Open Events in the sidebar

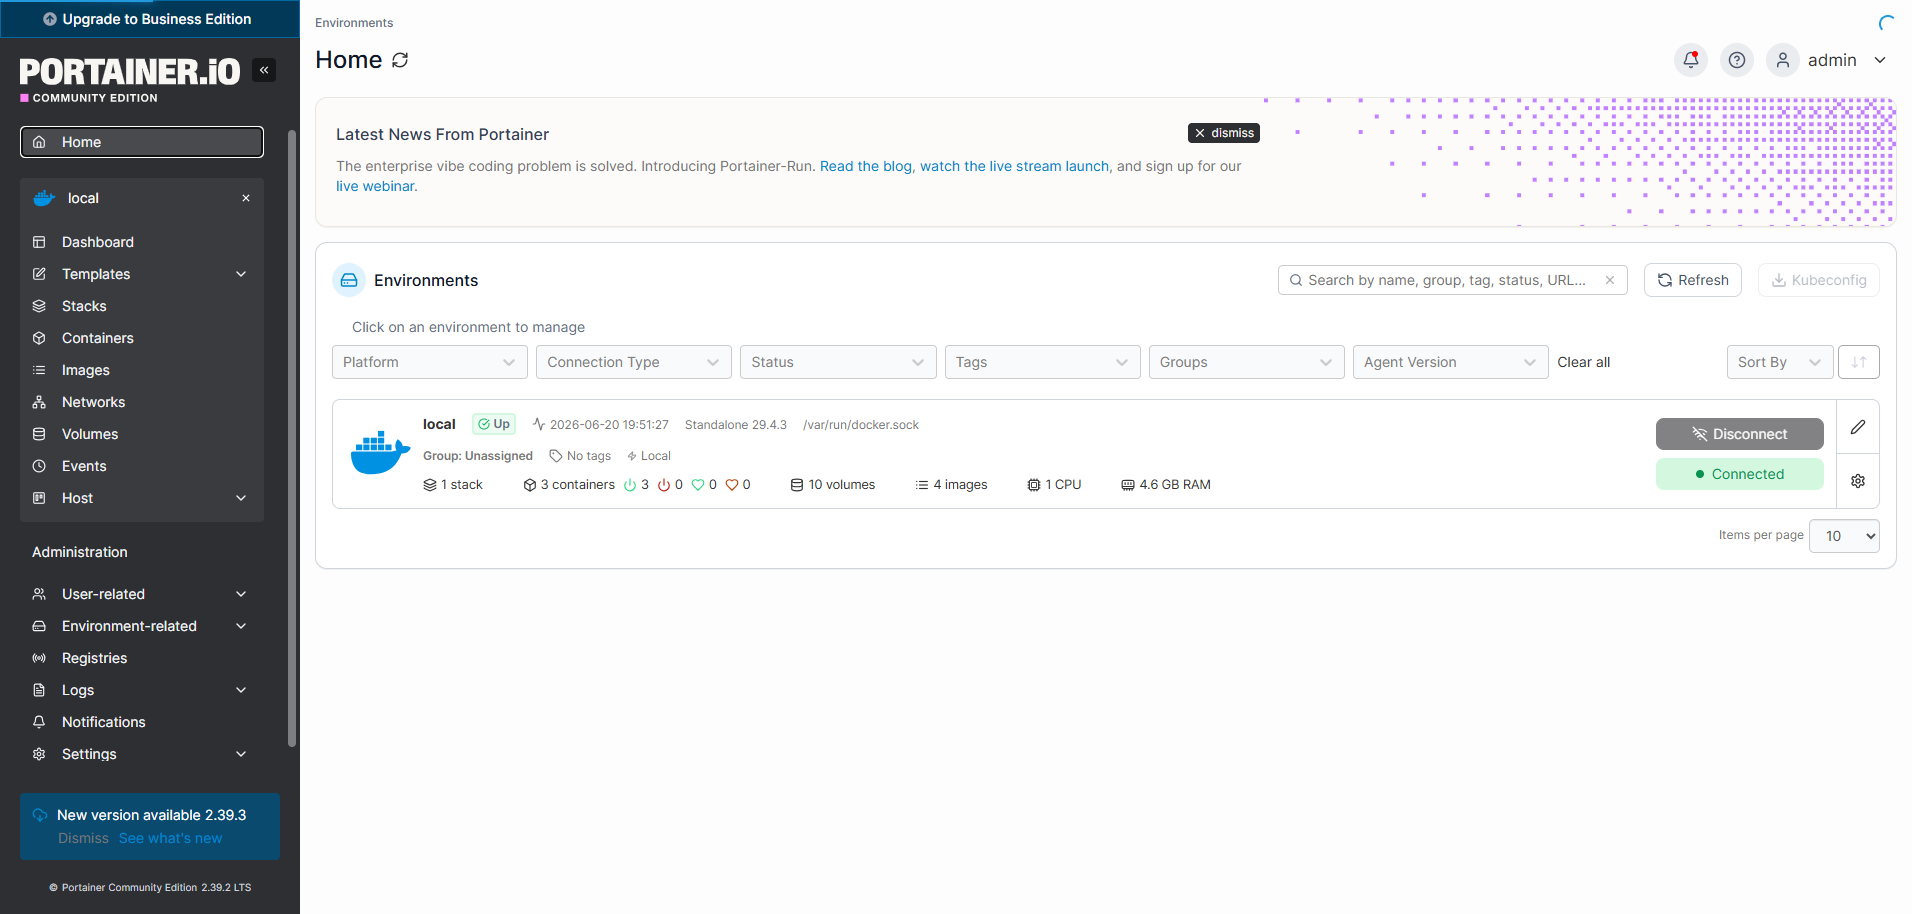click(x=142, y=466)
